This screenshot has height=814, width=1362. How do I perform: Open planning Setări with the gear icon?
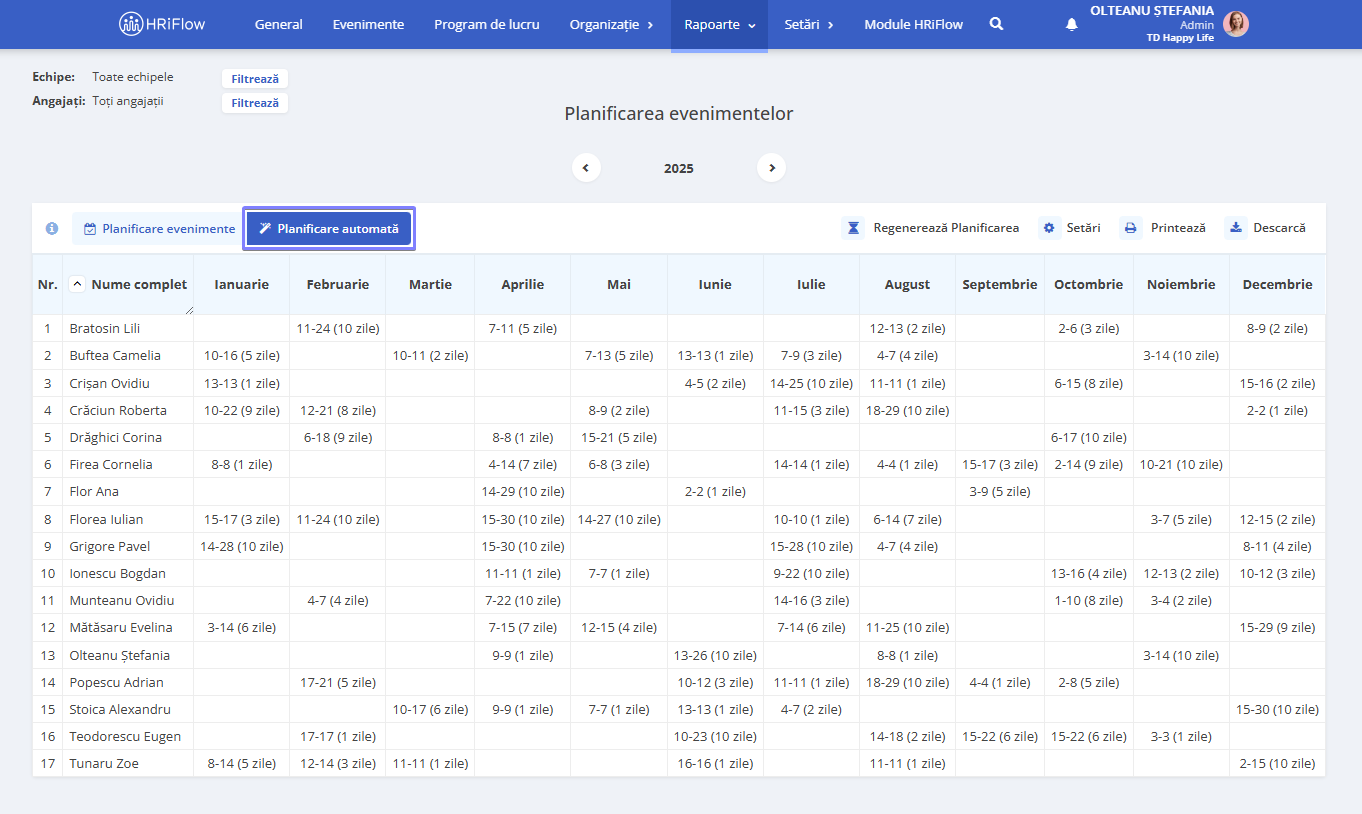1071,228
